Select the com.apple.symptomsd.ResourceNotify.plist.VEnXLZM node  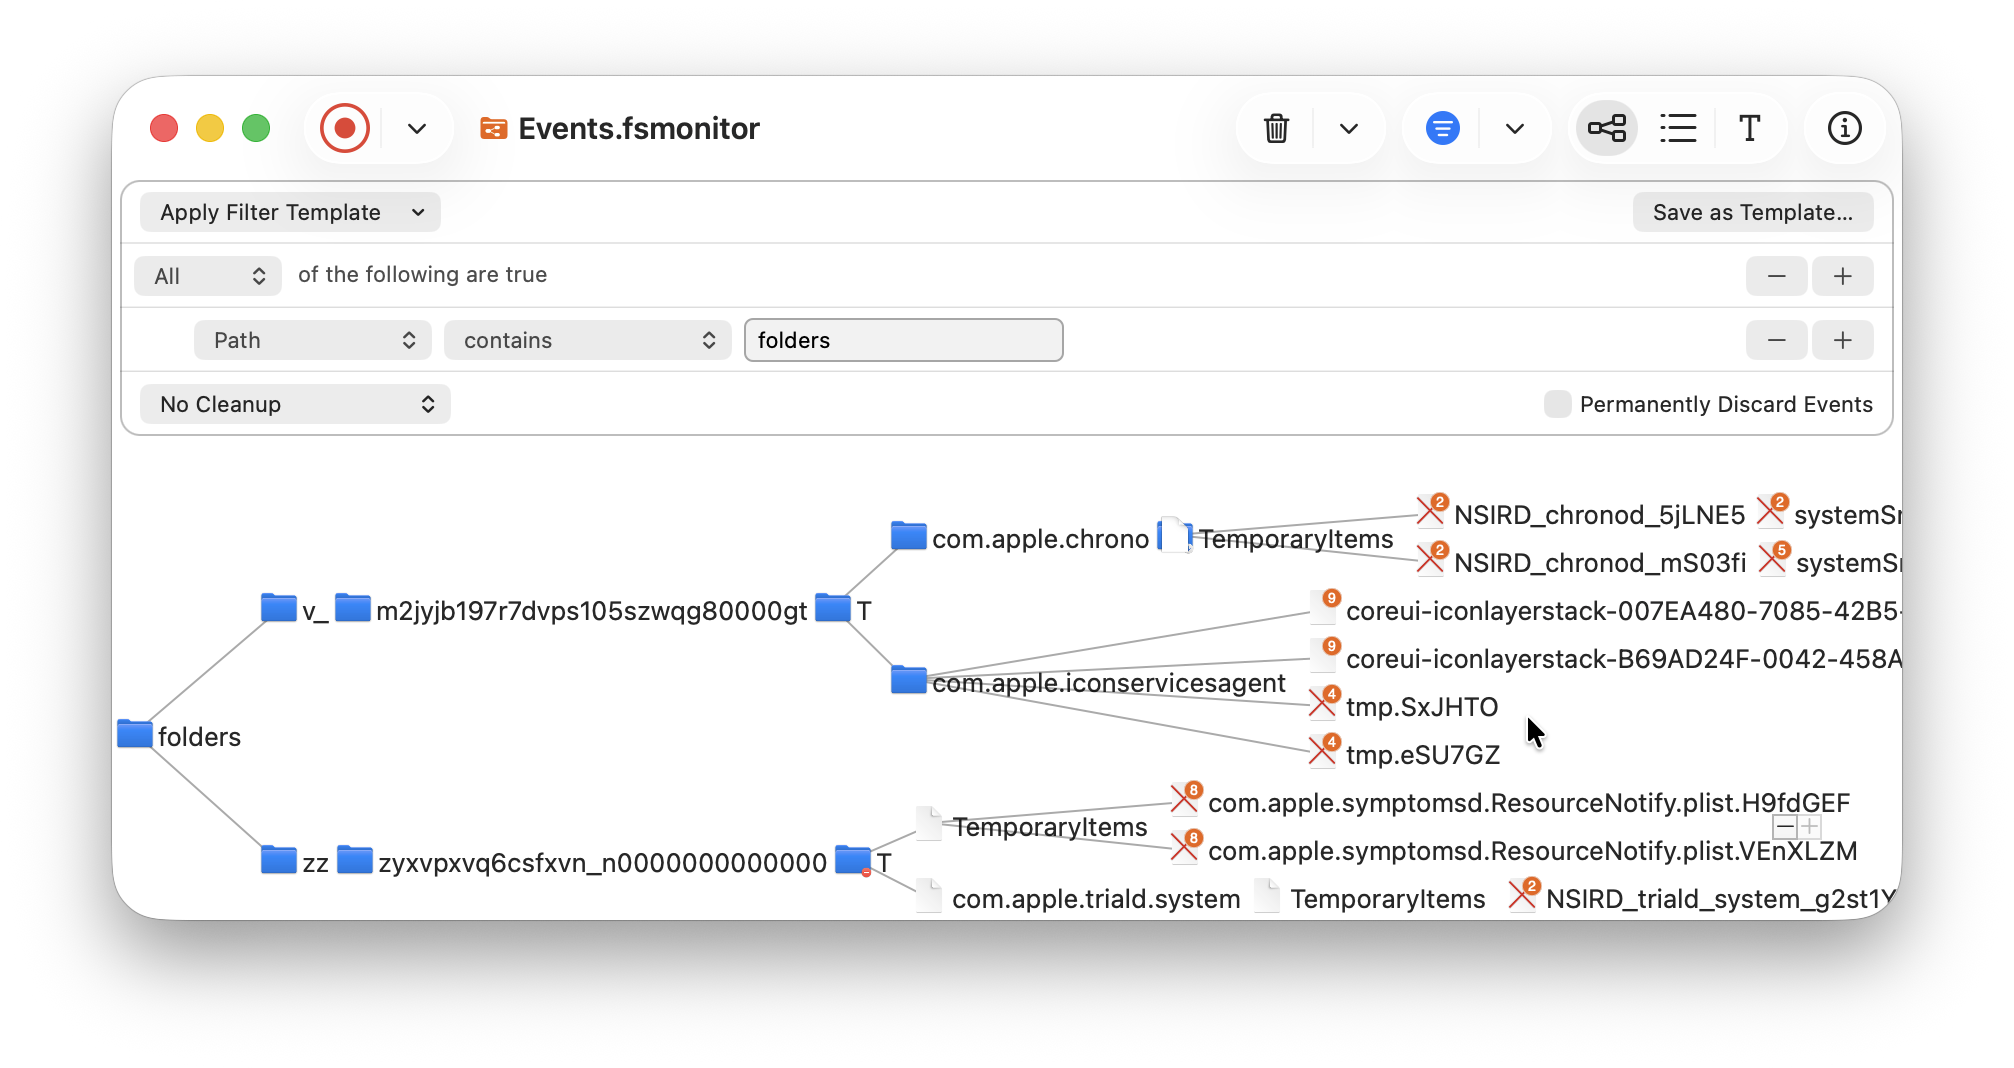point(1514,850)
